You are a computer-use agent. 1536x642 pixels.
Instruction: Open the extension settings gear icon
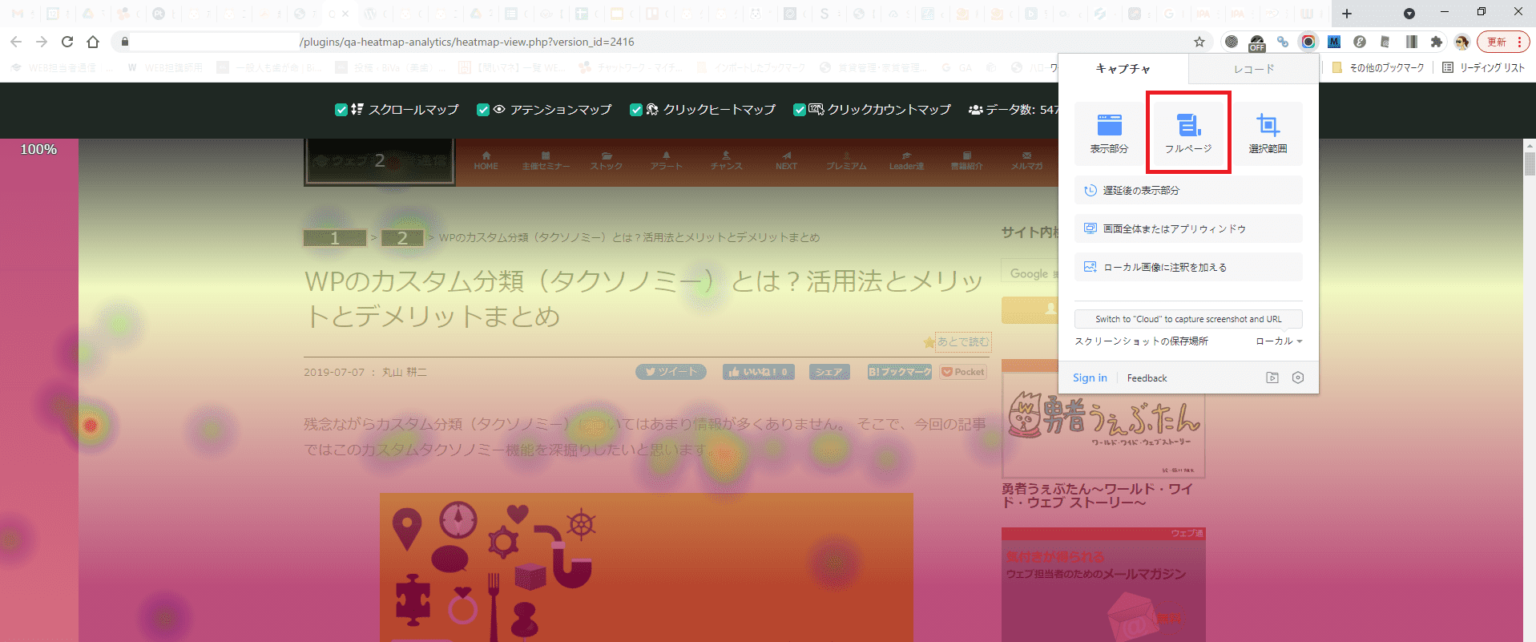pyautogui.click(x=1297, y=377)
